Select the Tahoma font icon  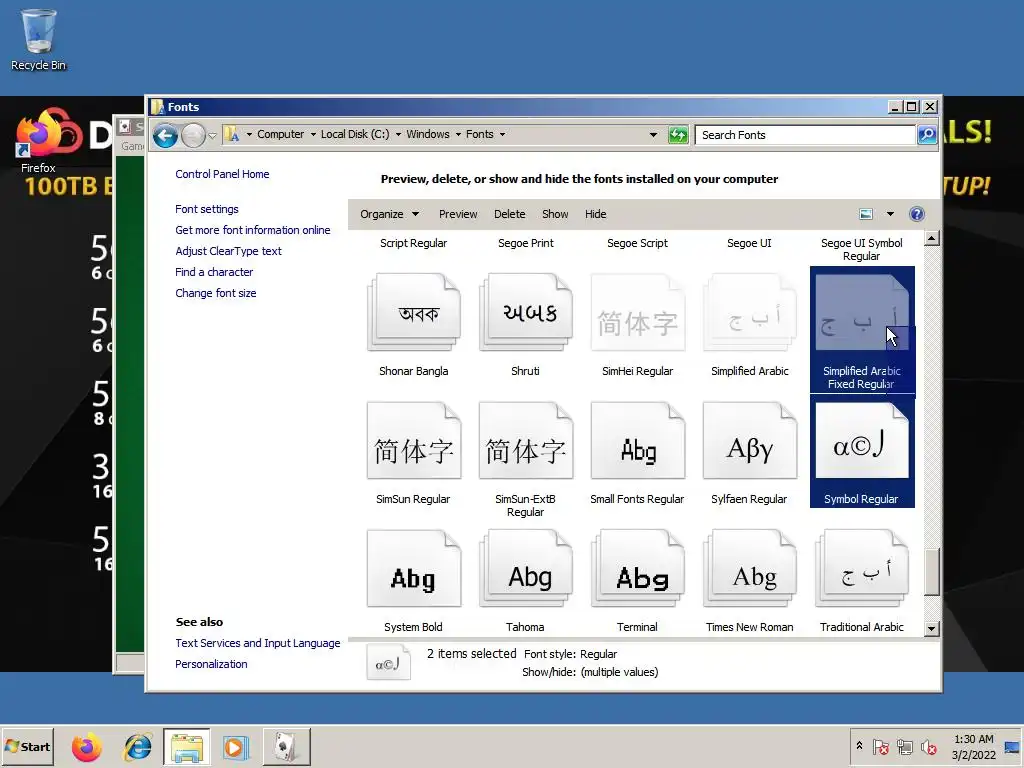coord(526,569)
